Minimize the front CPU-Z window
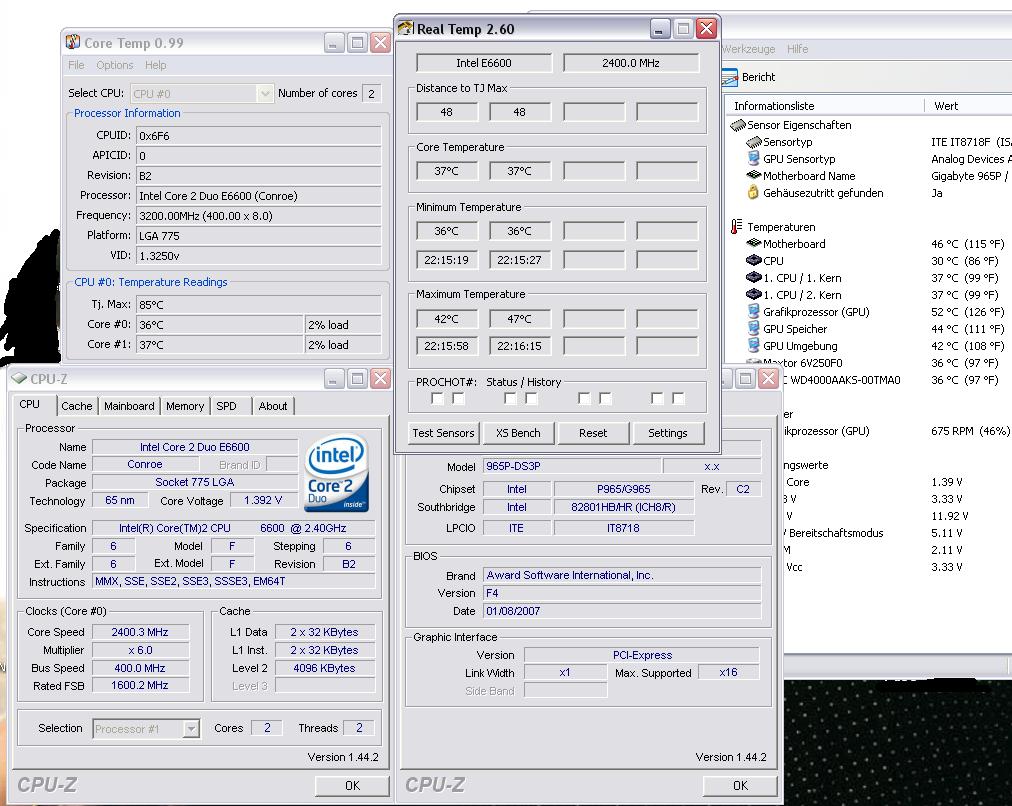Screen dimensions: 1012x806 click(333, 379)
